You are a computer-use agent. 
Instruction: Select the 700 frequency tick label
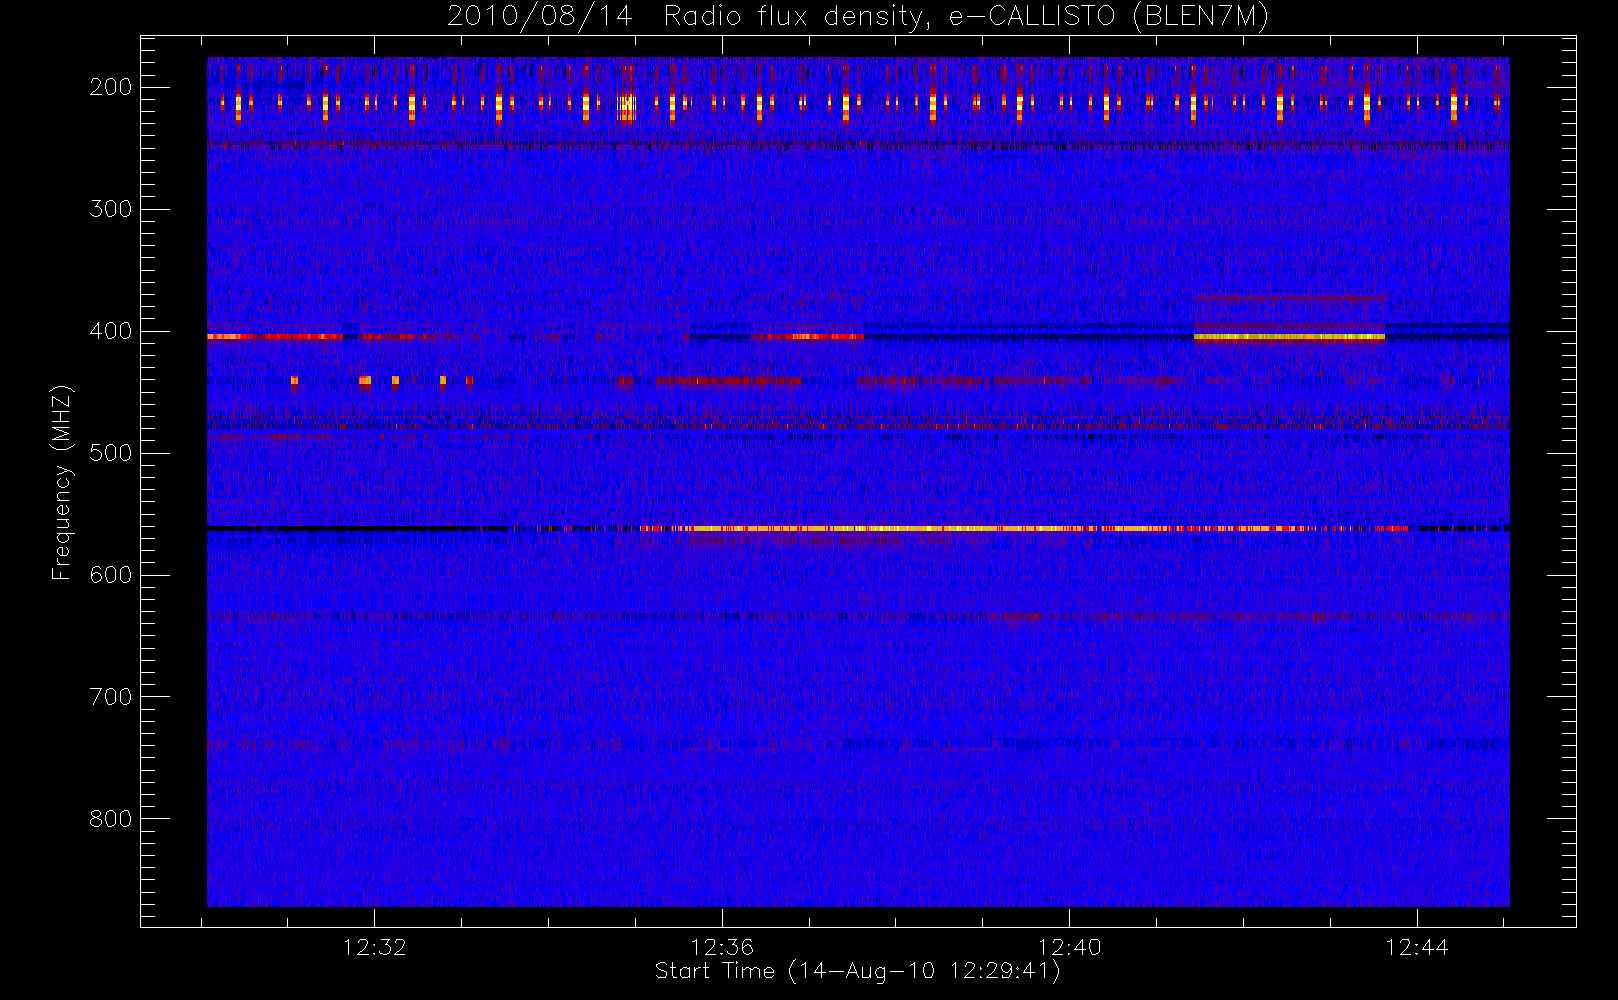point(110,697)
